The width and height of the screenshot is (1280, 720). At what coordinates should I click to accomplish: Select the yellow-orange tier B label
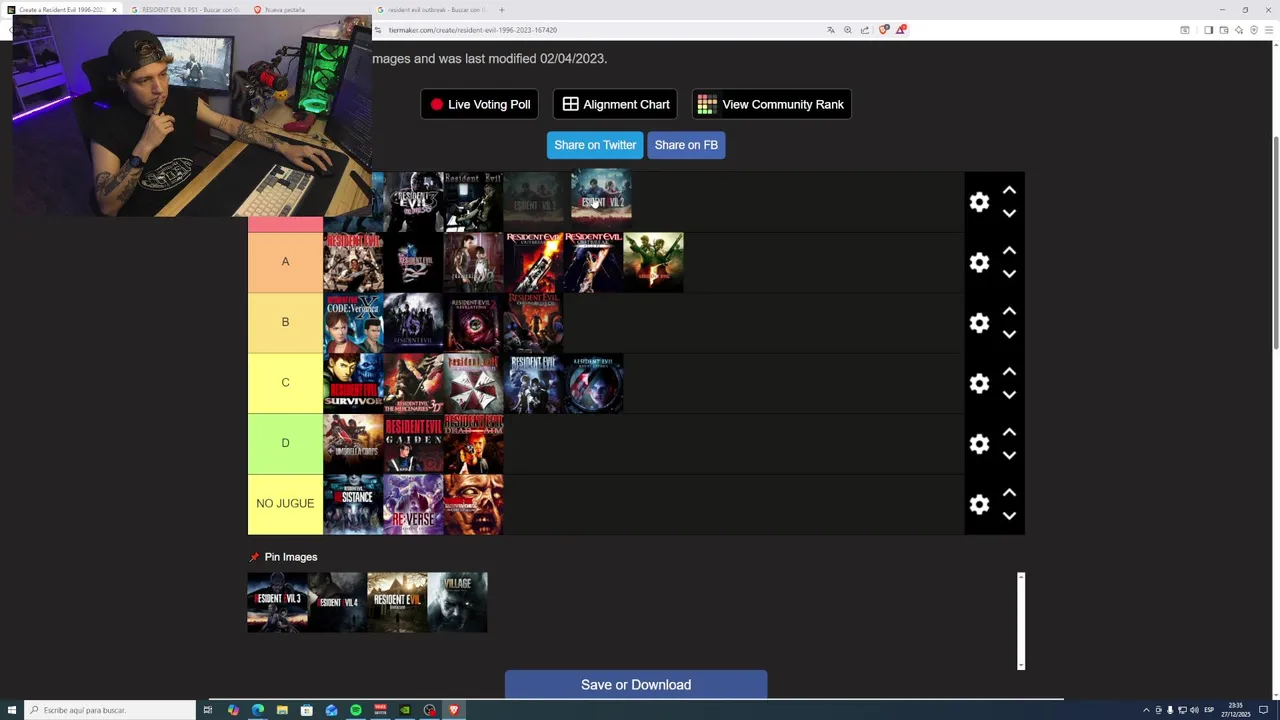pyautogui.click(x=285, y=323)
